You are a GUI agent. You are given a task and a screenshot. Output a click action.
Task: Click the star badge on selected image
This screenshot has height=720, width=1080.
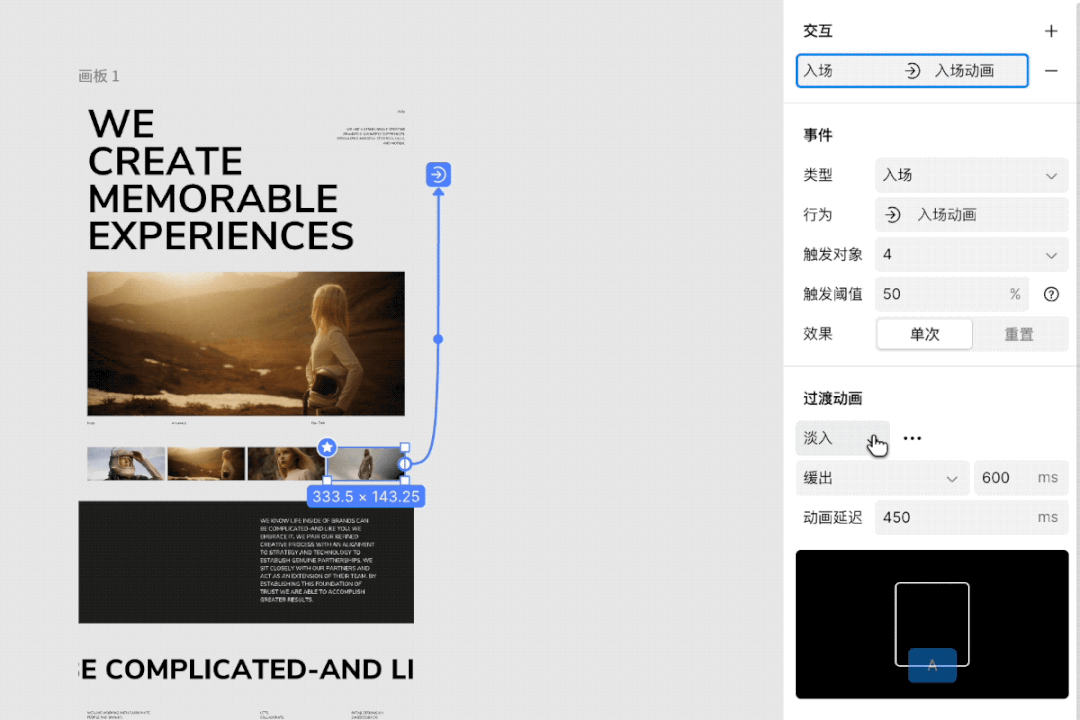(327, 448)
